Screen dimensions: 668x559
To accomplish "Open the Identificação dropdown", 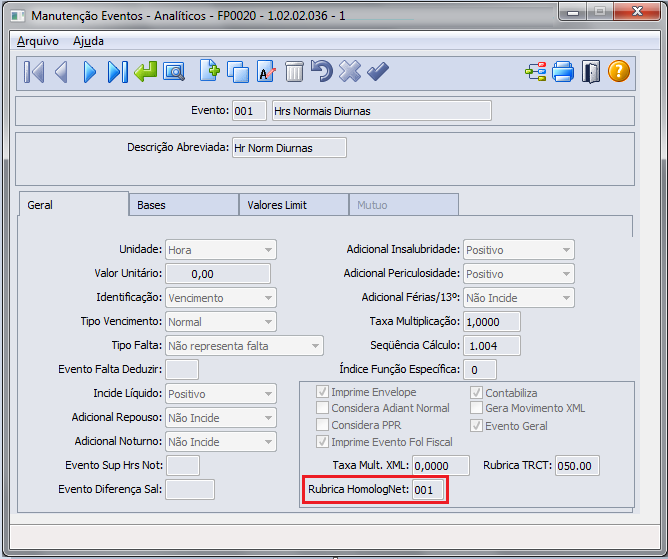I will (221, 298).
